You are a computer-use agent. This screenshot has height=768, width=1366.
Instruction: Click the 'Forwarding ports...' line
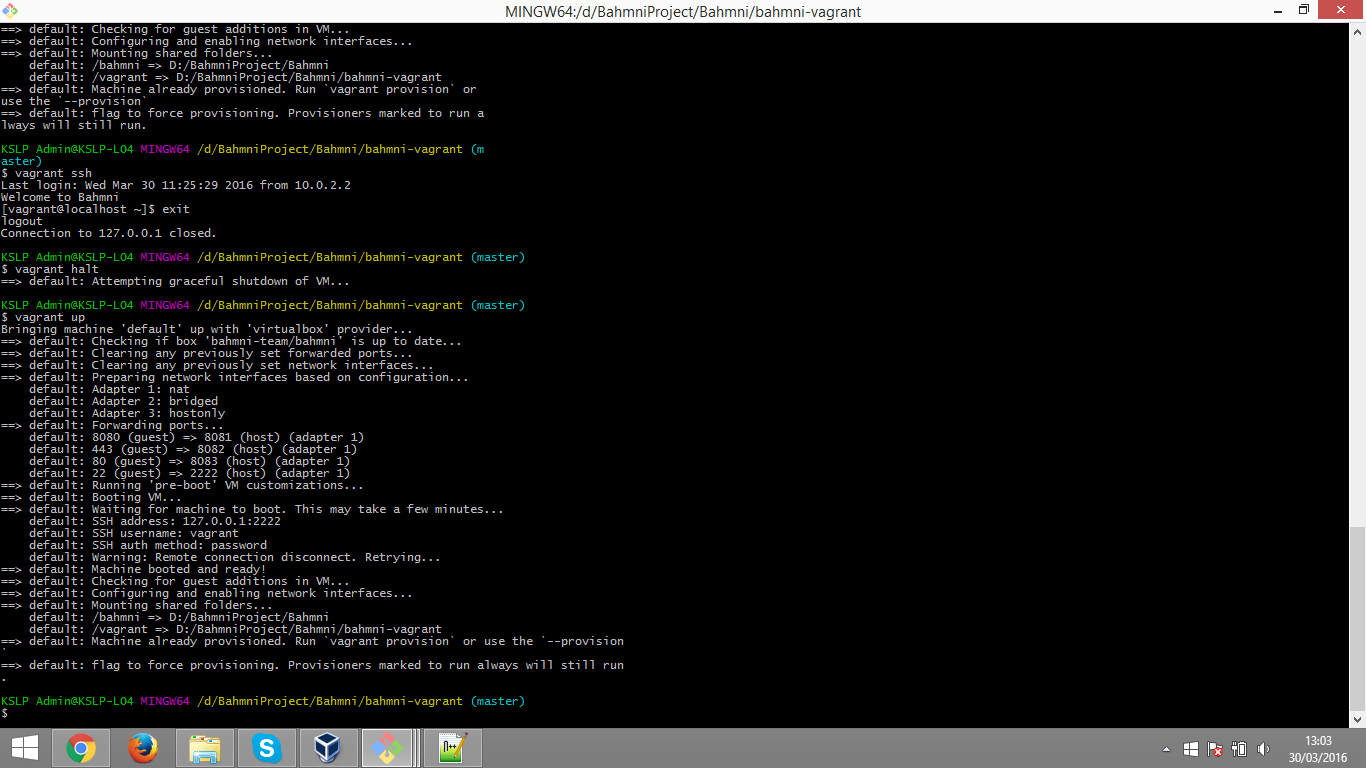[x=113, y=425]
